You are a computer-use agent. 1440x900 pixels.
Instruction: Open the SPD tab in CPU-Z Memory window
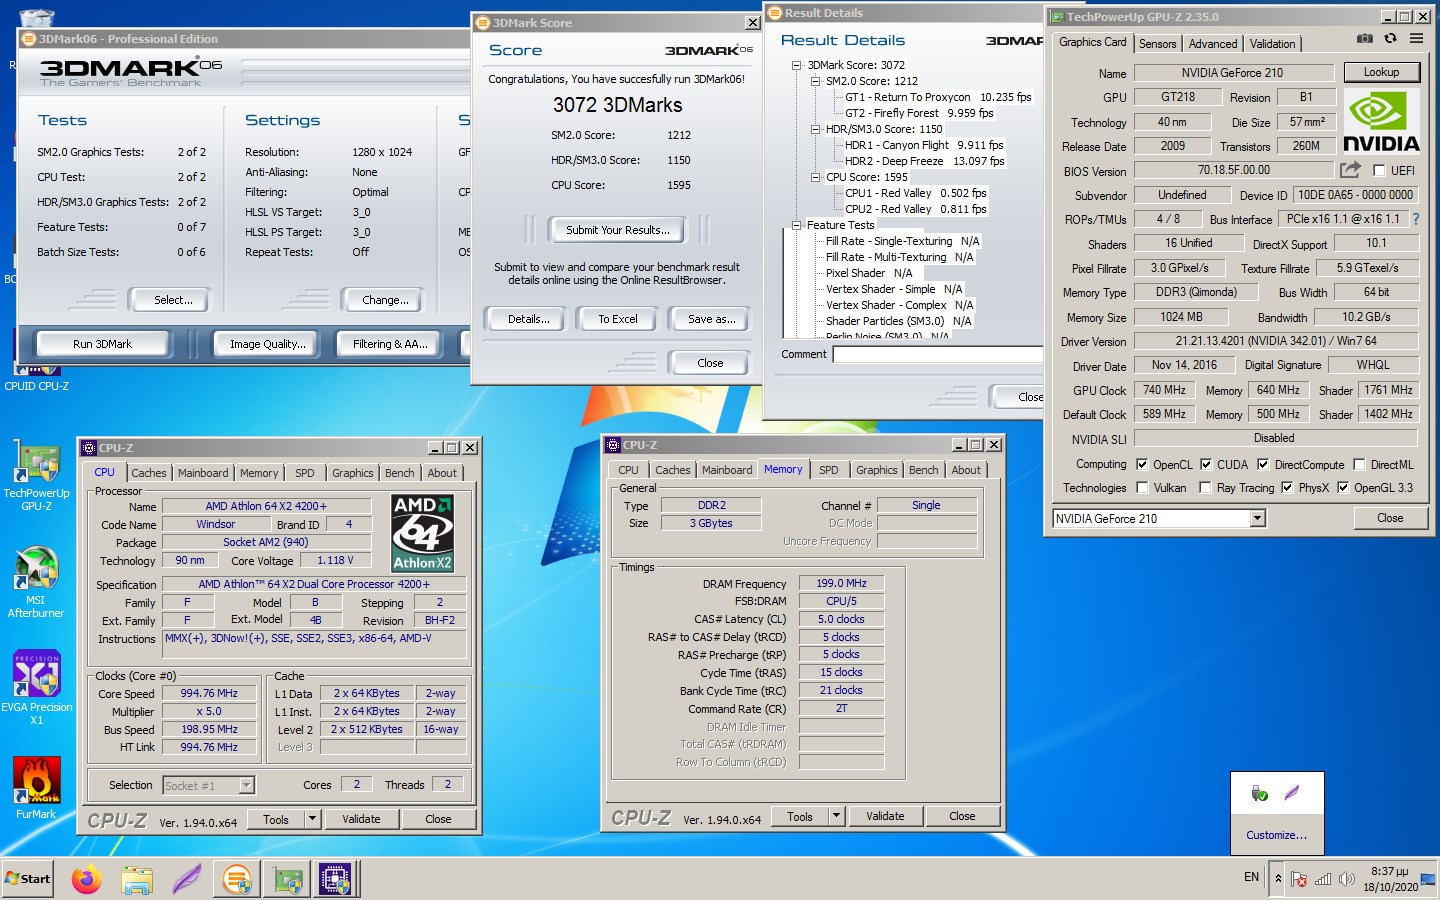coord(829,470)
